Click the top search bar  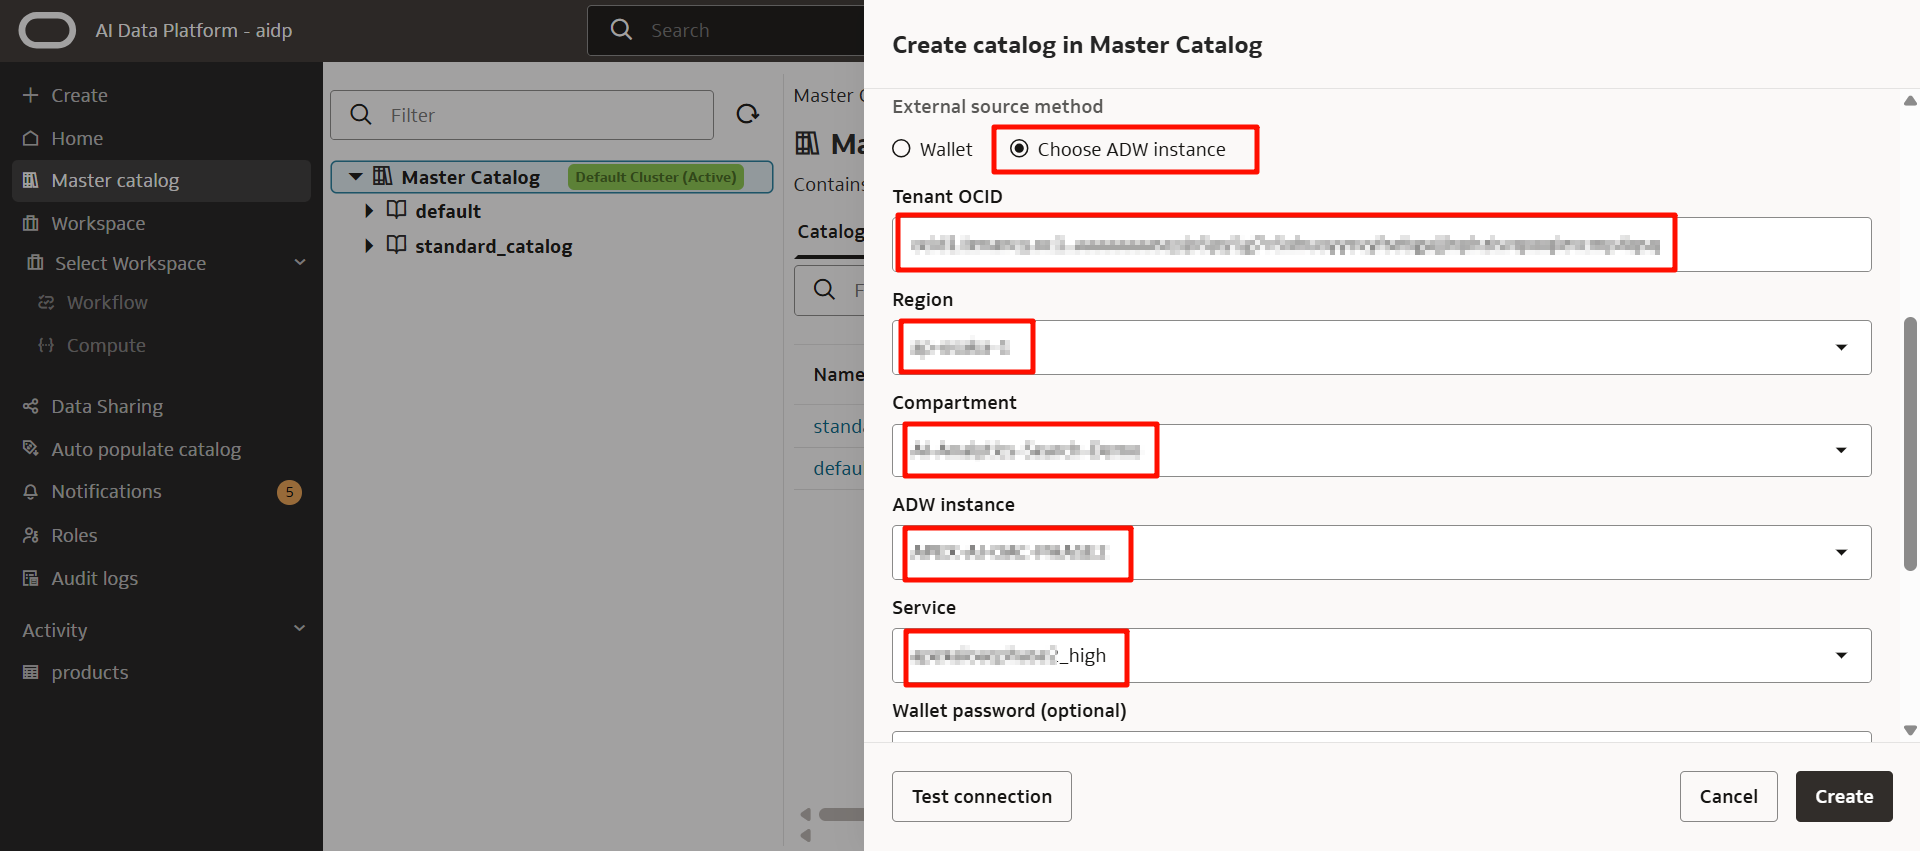pyautogui.click(x=726, y=30)
